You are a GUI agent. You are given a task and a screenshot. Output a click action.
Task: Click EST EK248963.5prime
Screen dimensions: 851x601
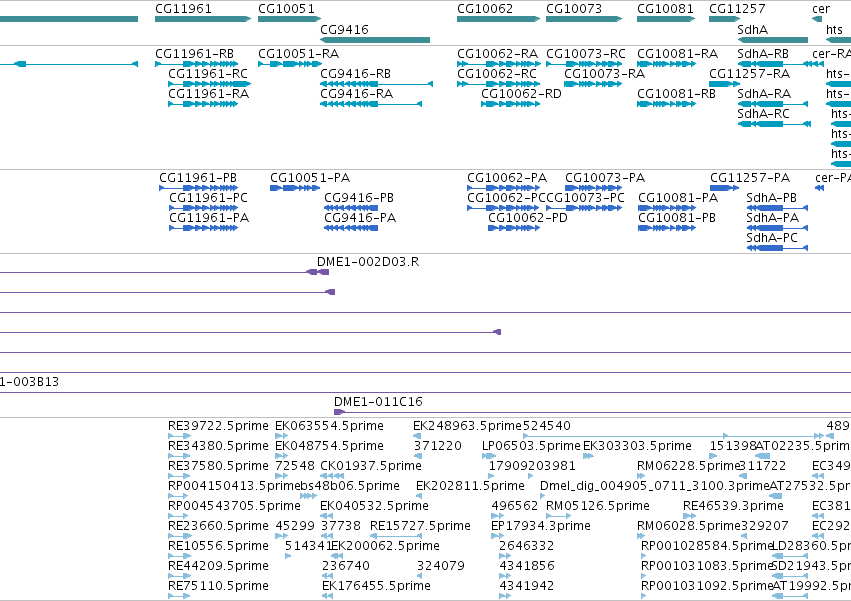417,436
